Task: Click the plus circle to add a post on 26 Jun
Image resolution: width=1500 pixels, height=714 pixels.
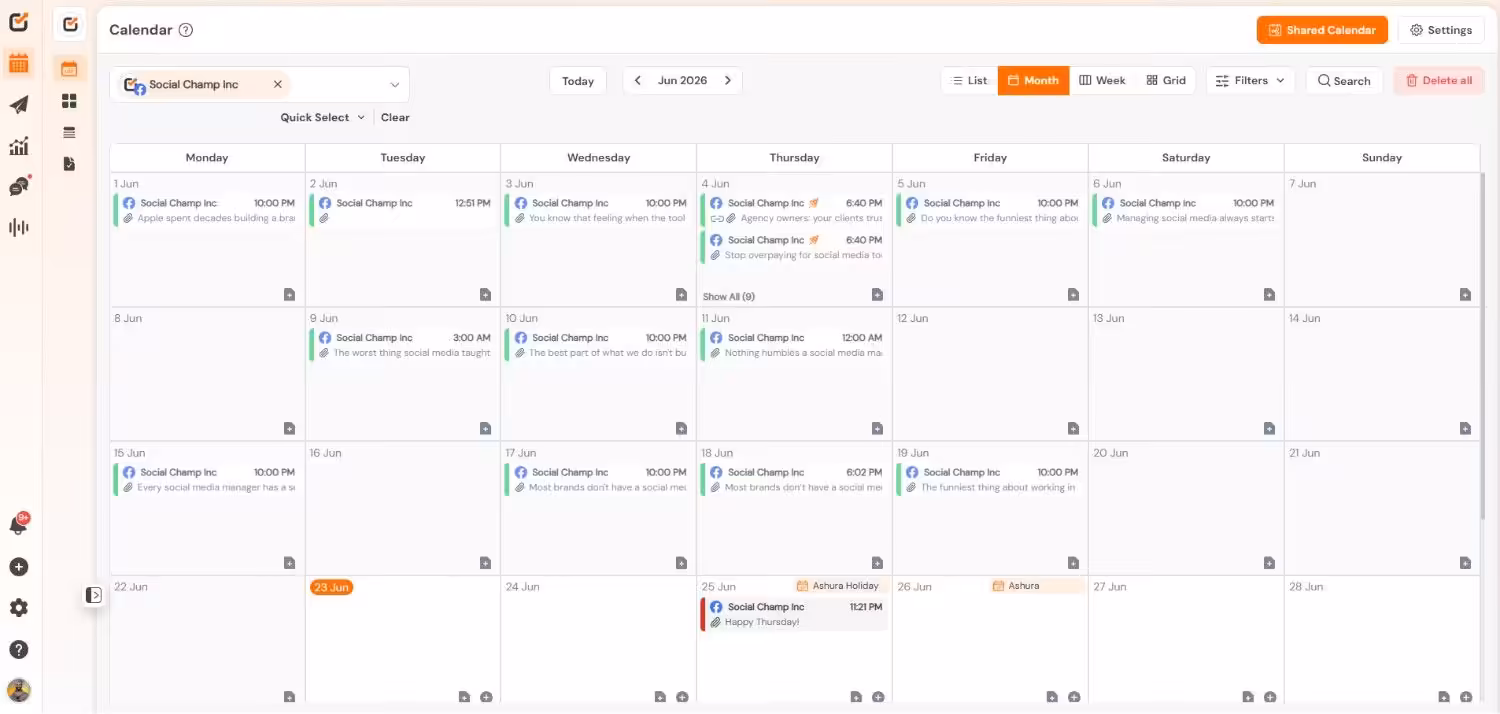Action: (1074, 697)
